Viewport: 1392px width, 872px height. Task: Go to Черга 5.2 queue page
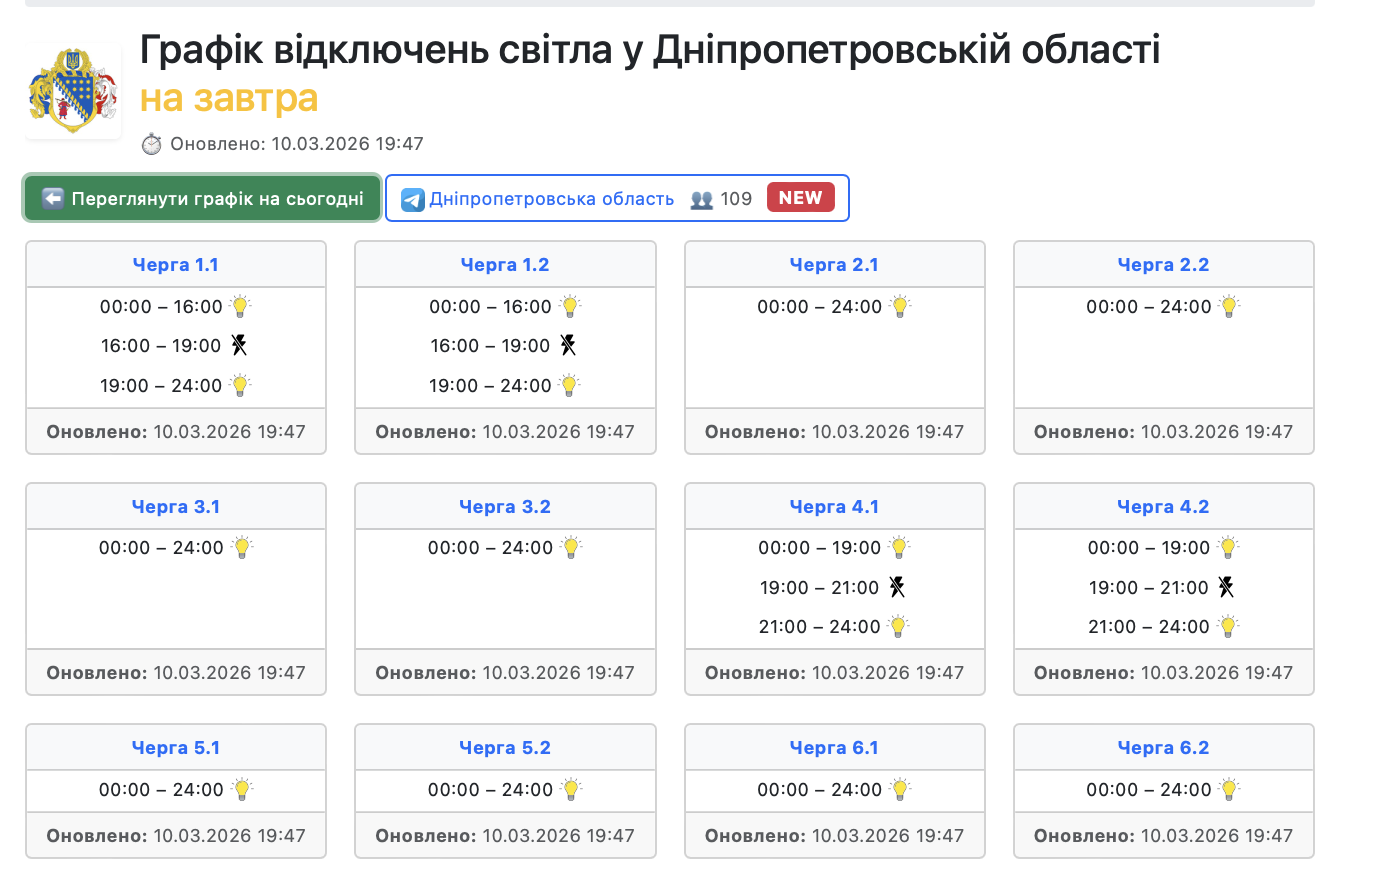[x=505, y=748]
